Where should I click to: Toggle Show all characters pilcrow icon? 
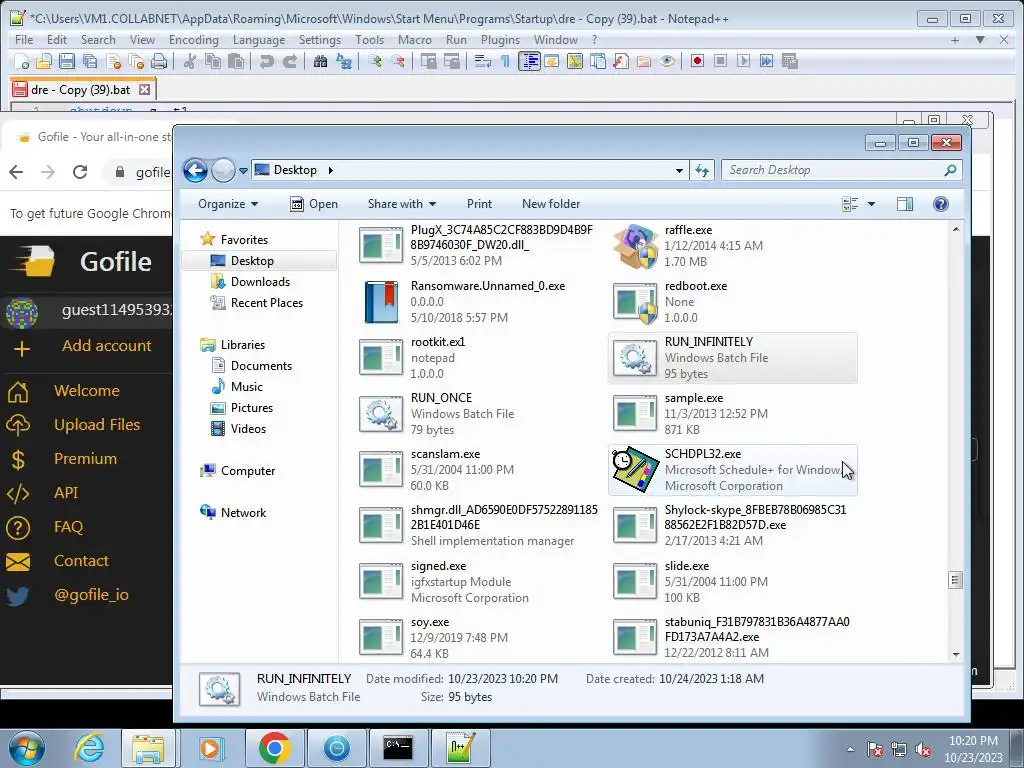pyautogui.click(x=505, y=61)
